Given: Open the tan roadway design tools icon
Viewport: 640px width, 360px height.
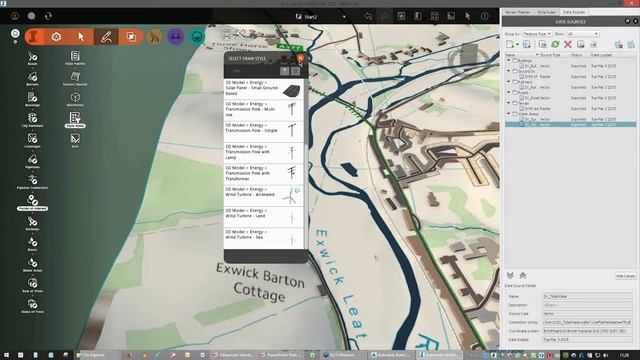Looking at the screenshot, I should [154, 37].
